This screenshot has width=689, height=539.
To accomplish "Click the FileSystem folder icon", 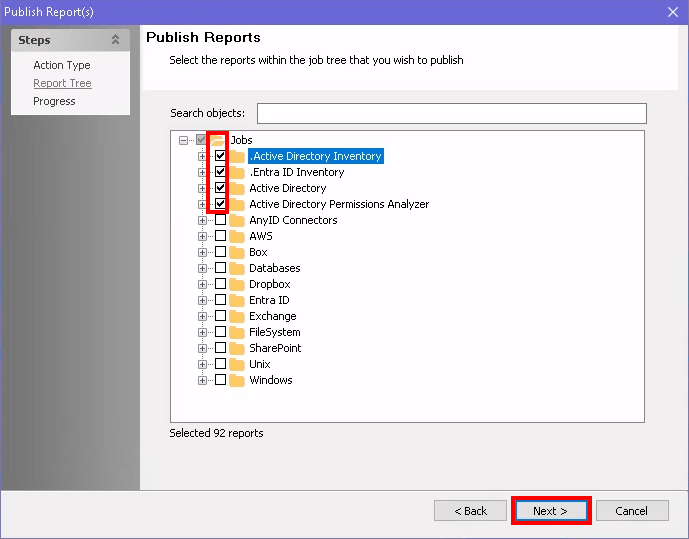I will point(237,333).
